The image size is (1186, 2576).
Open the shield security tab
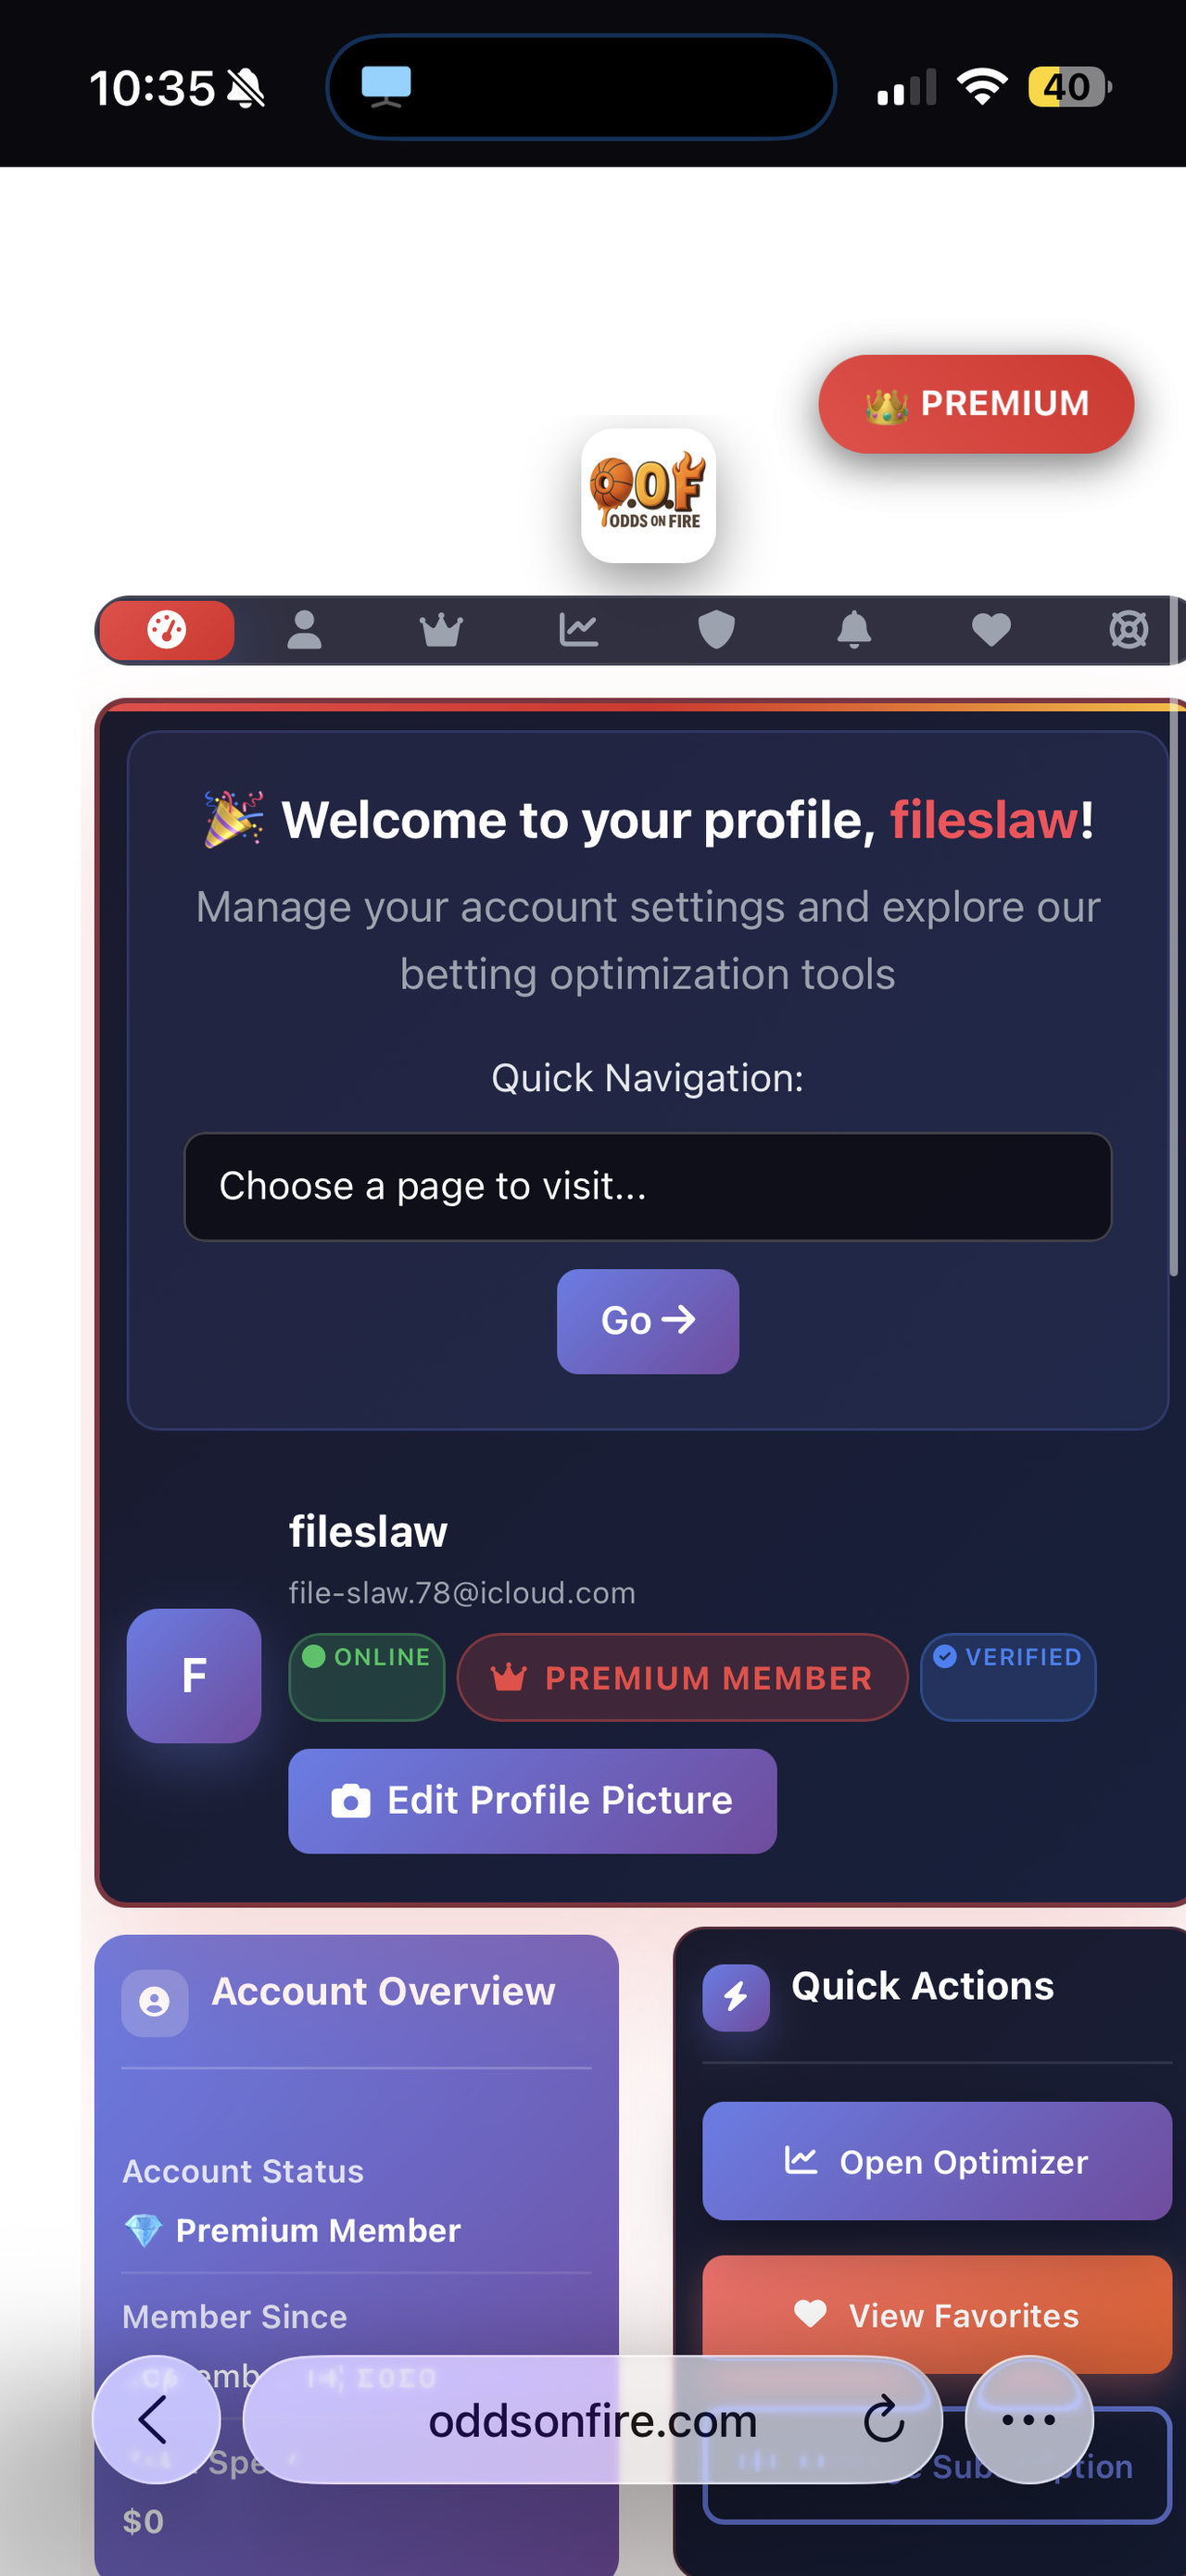(x=716, y=630)
